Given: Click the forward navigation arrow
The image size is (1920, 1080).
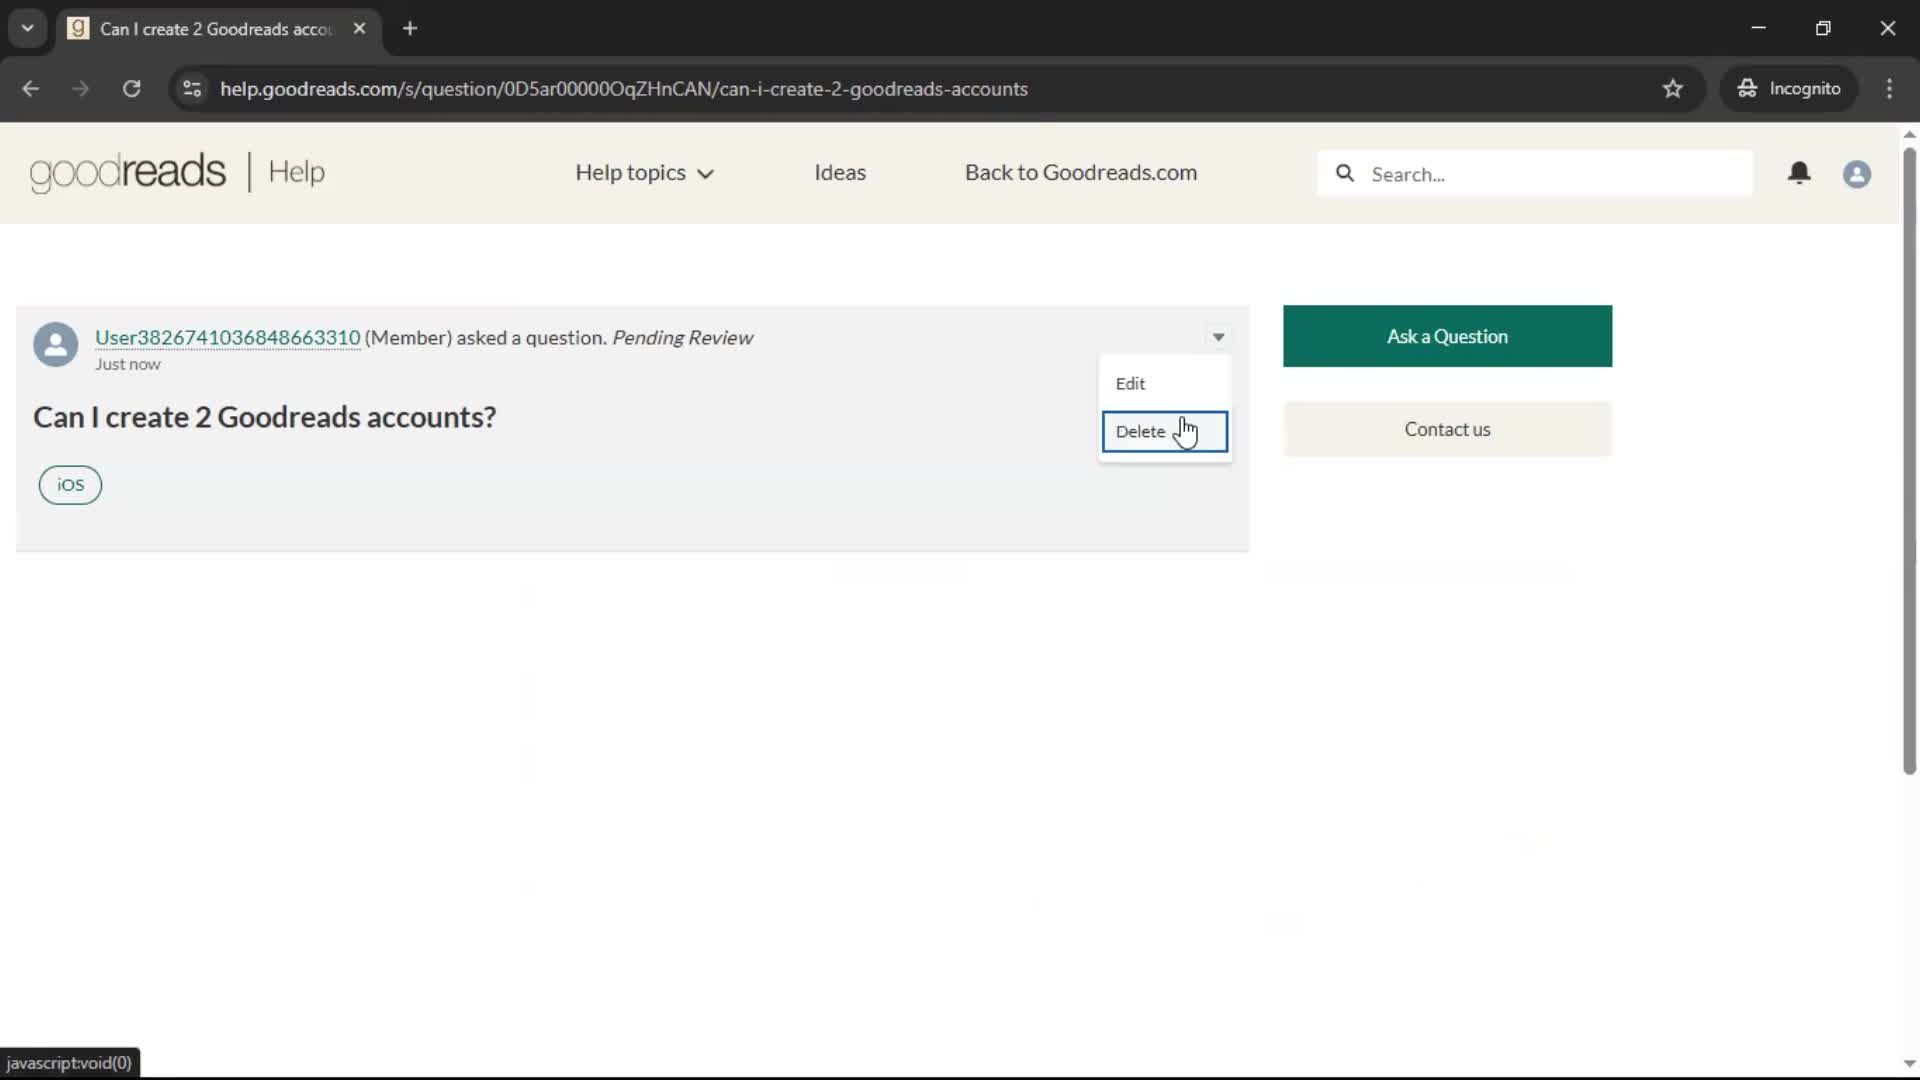Looking at the screenshot, I should 81,89.
